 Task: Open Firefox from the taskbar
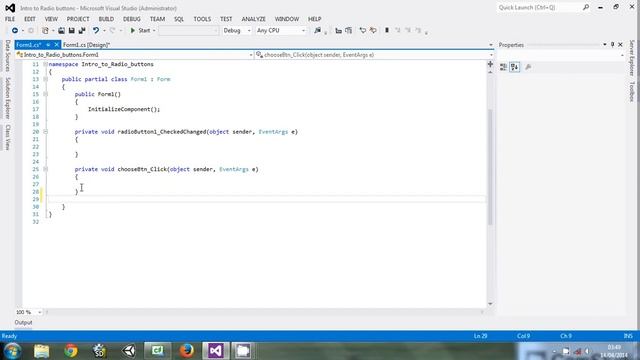187,351
